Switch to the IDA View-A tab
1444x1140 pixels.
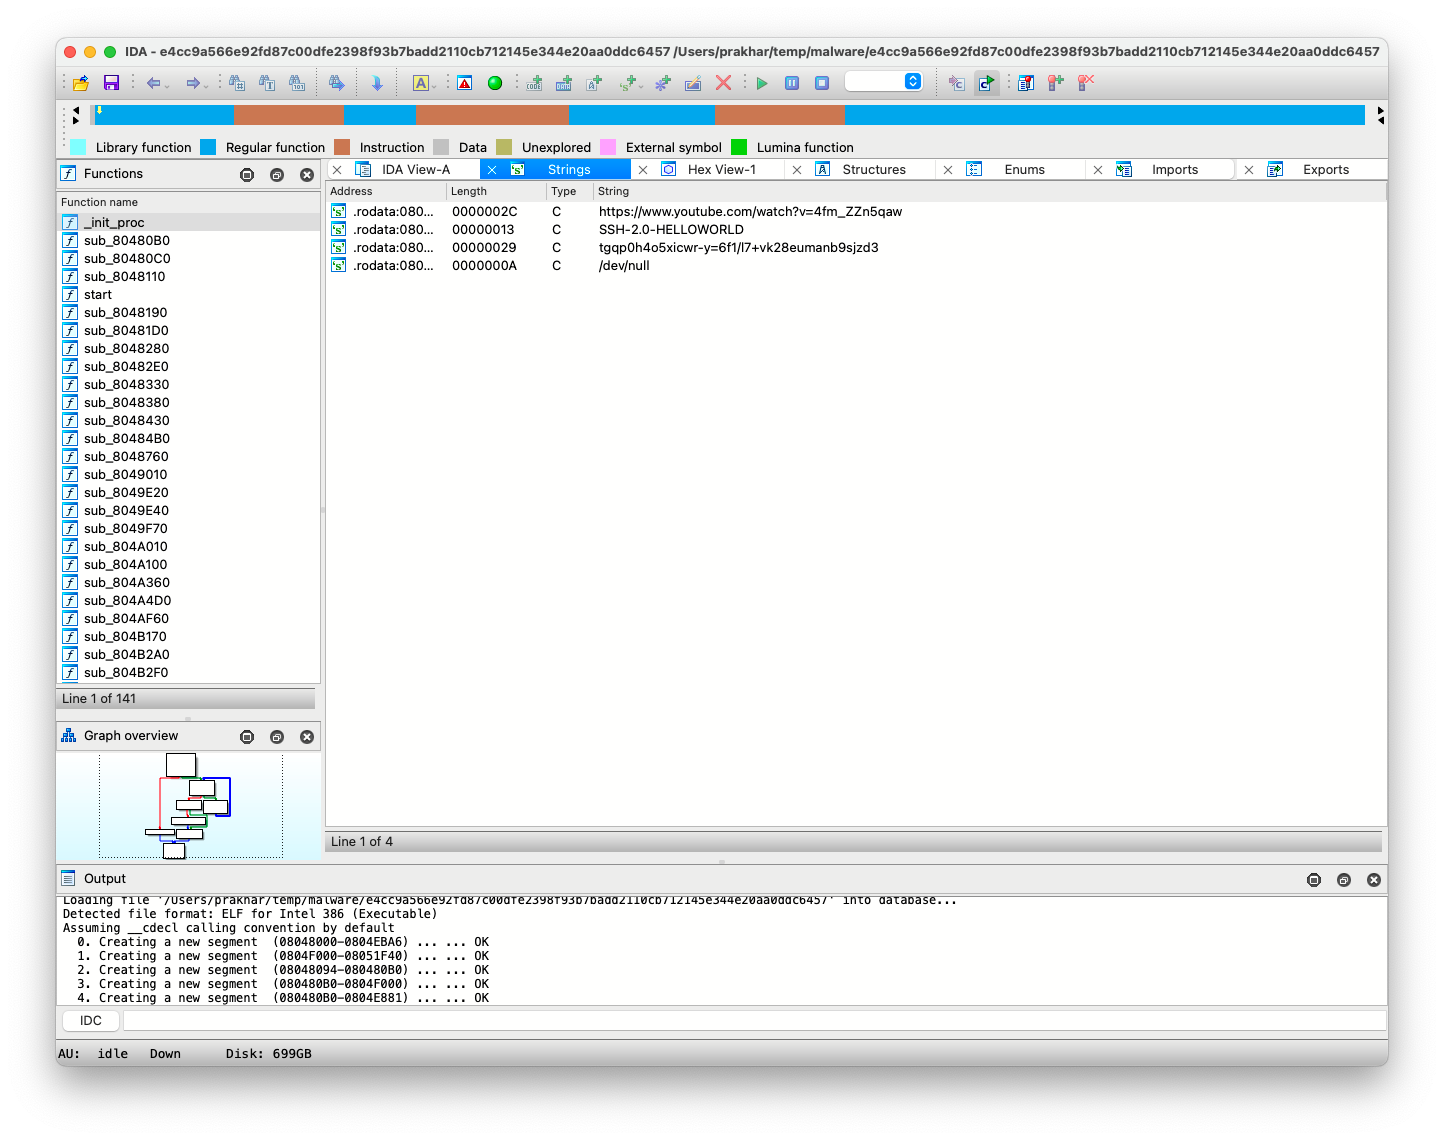416,170
